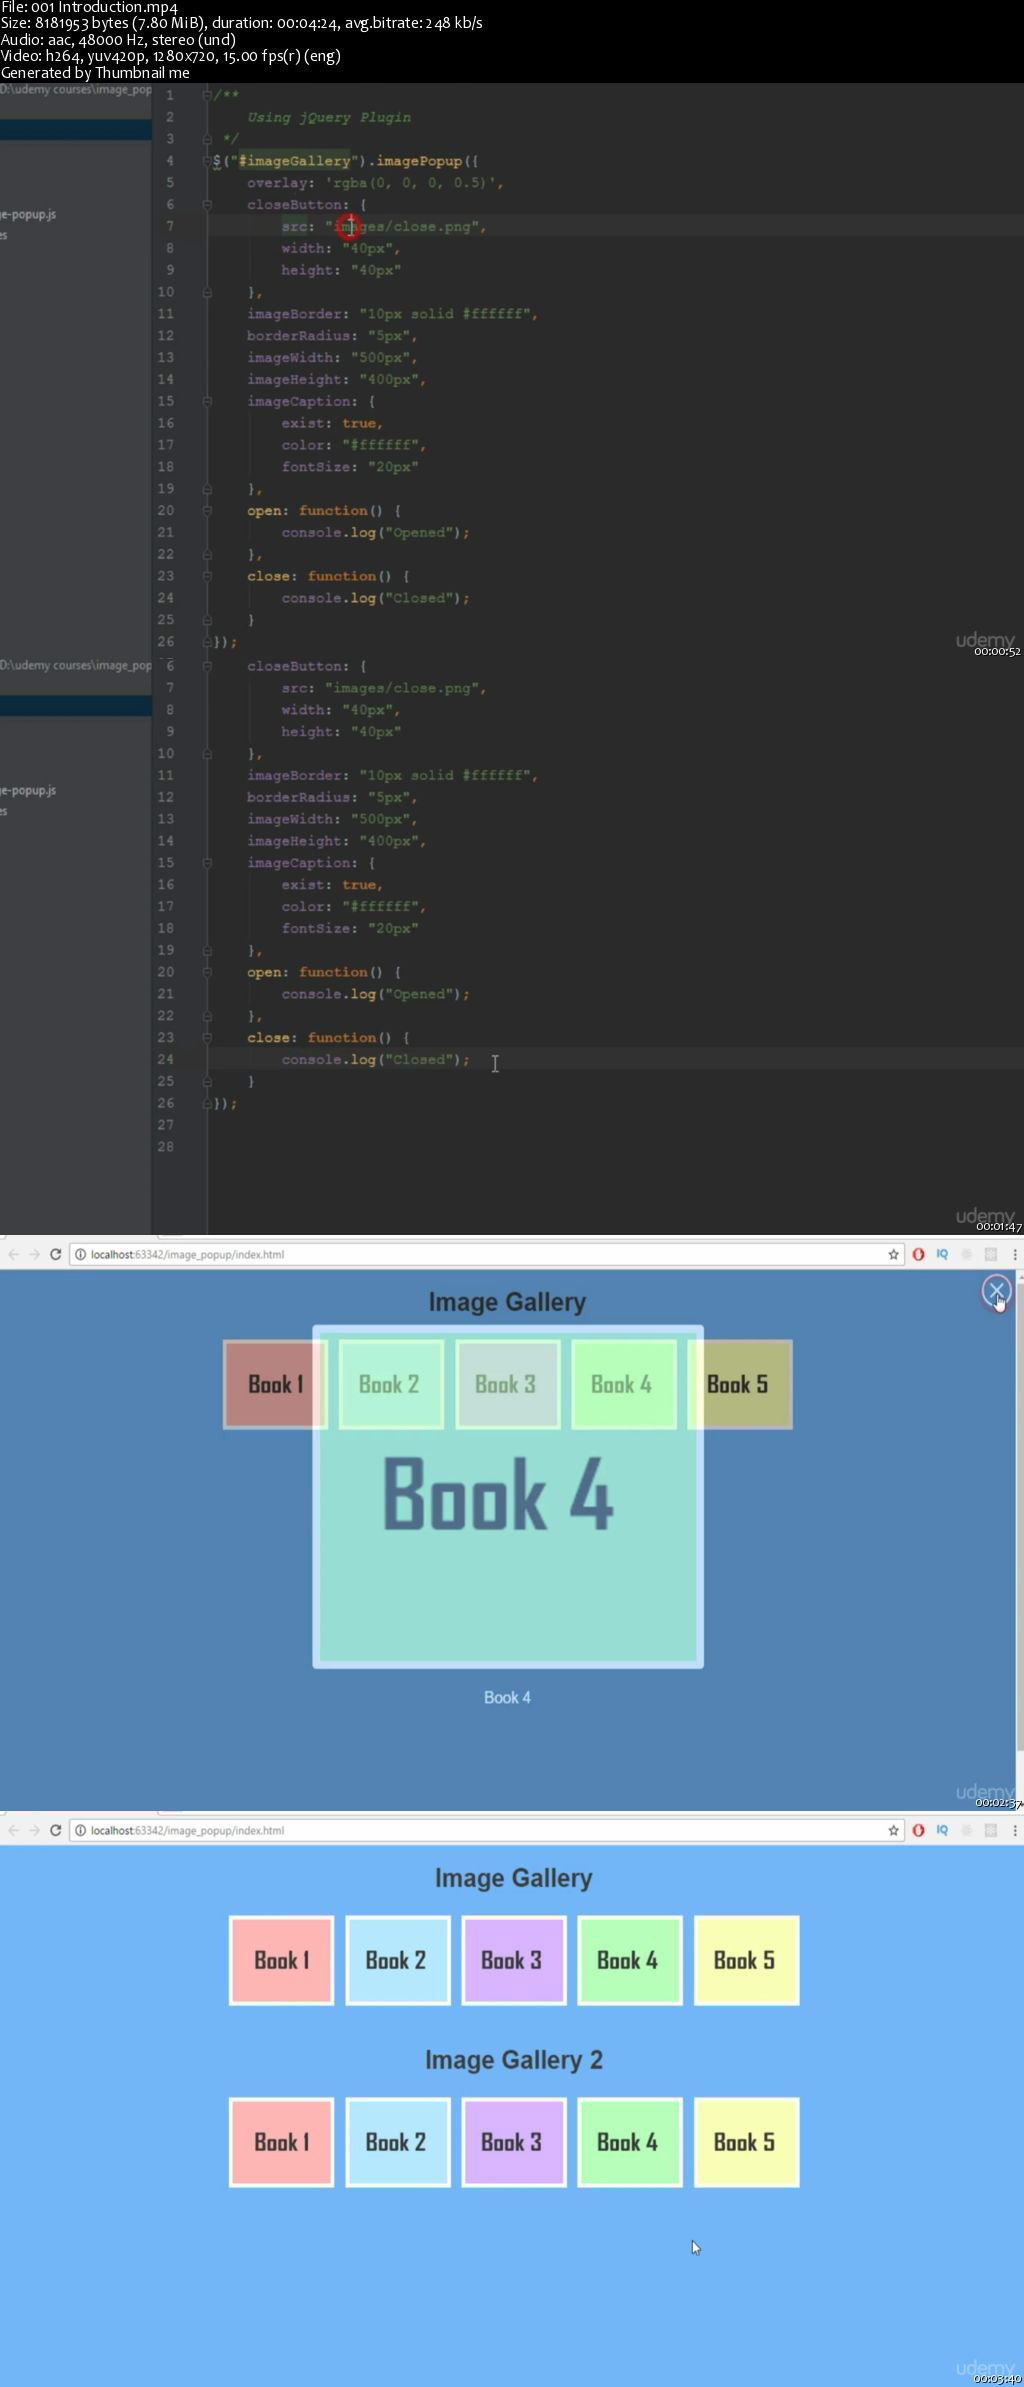This screenshot has width=1024, height=2387.
Task: Fold close function at line 23, 00:01:47 frame
Action: click(x=207, y=1038)
